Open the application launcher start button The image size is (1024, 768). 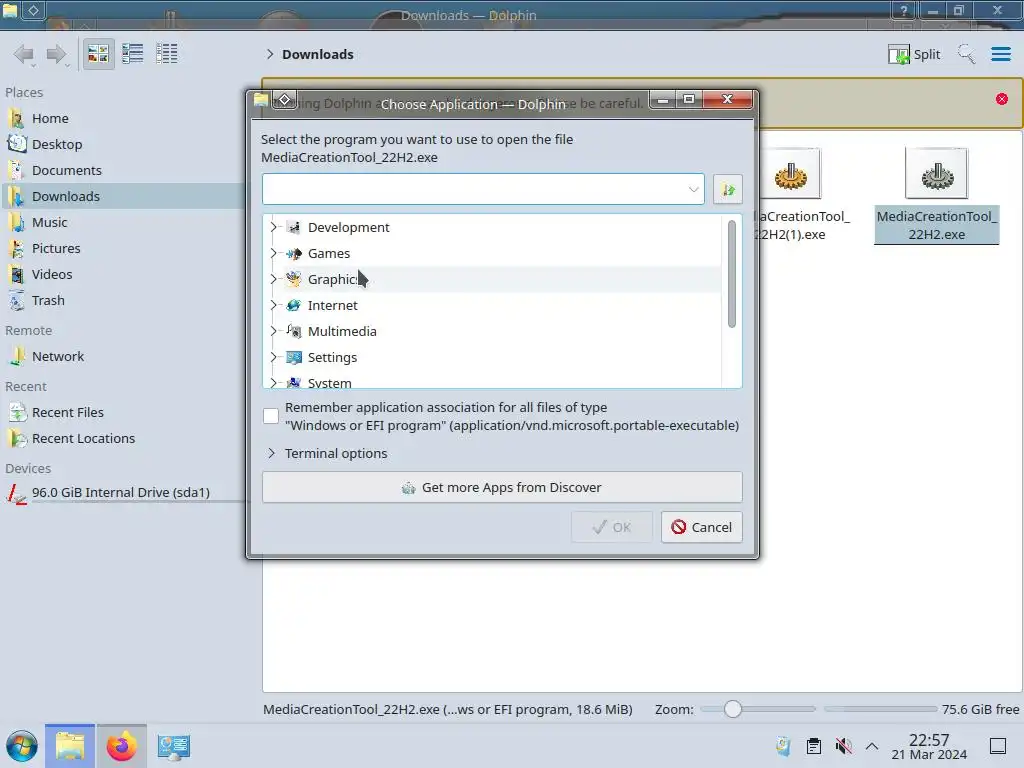[x=22, y=746]
